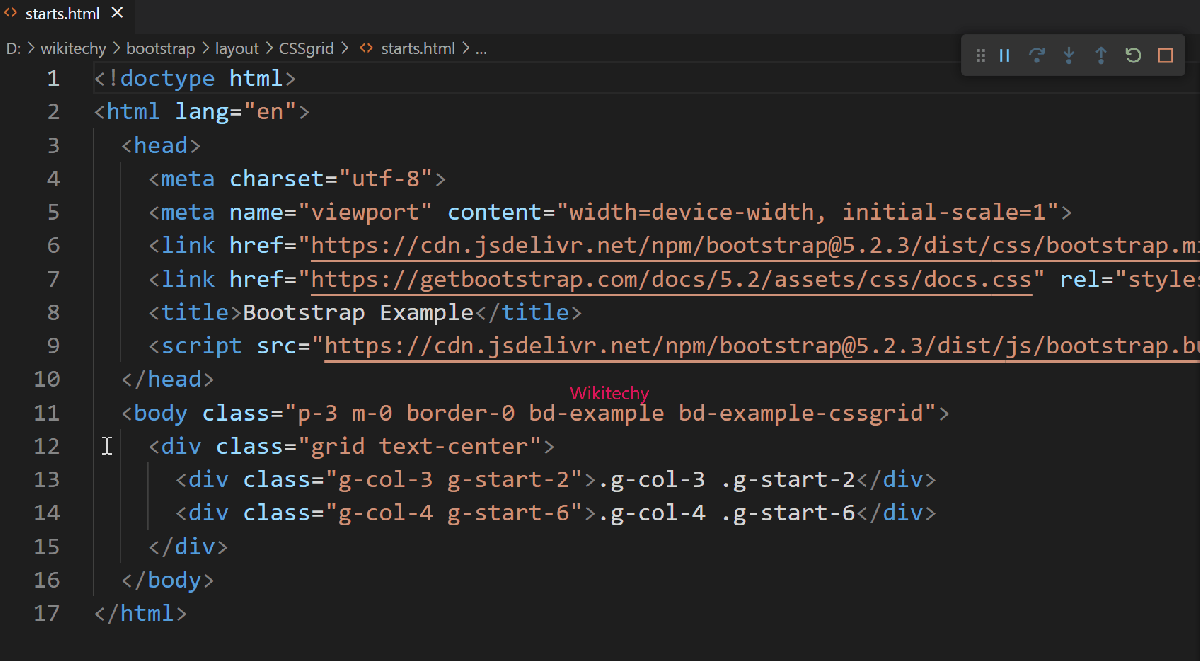The height and width of the screenshot is (661, 1200).
Task: Open the bootstrap bundle script link
Action: 750,345
